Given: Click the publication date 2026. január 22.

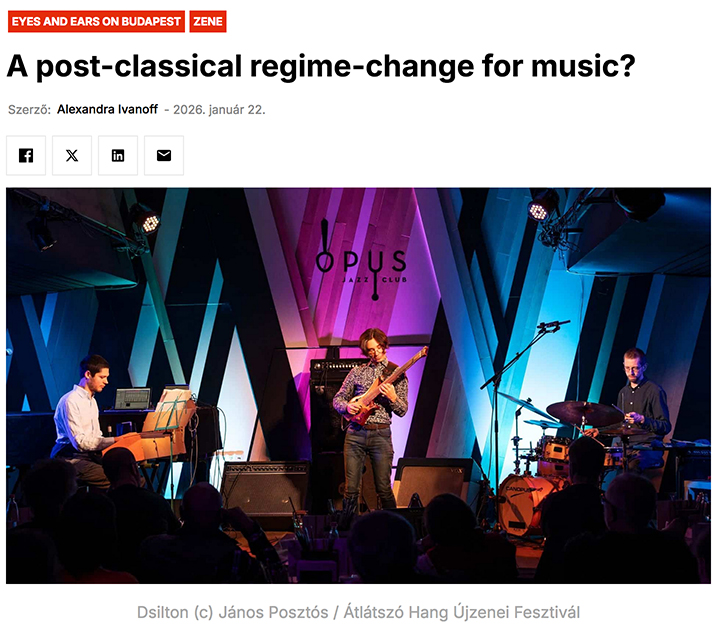Looking at the screenshot, I should click(x=219, y=110).
